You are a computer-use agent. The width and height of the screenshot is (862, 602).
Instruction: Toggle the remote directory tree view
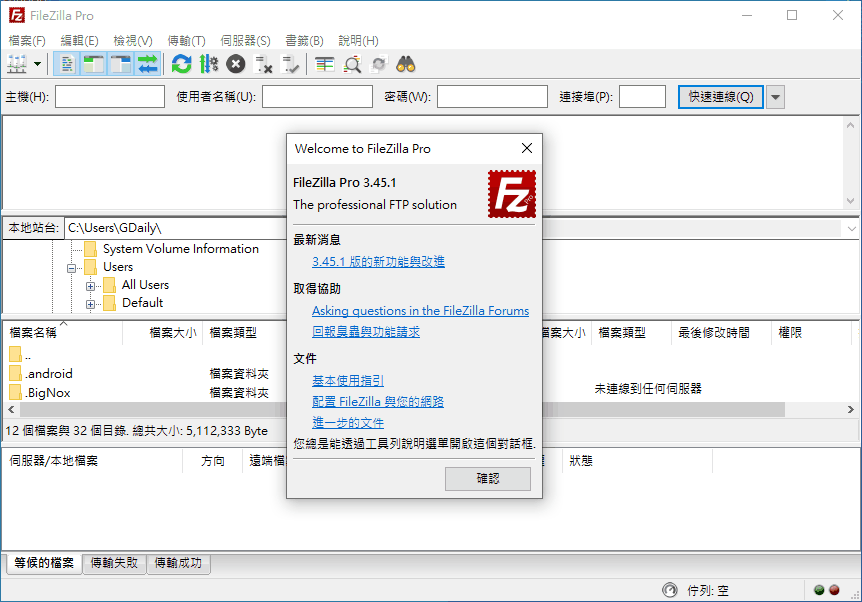pos(121,64)
